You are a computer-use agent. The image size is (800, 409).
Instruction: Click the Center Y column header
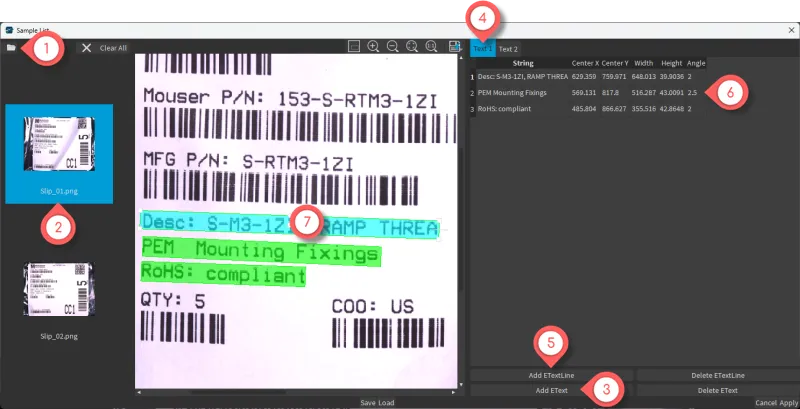click(x=615, y=63)
